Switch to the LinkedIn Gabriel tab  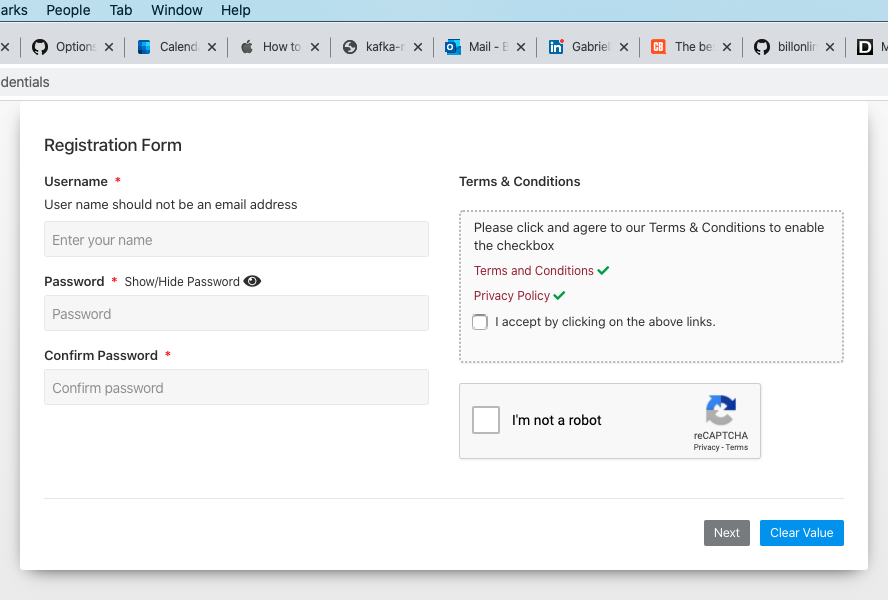[x=582, y=47]
